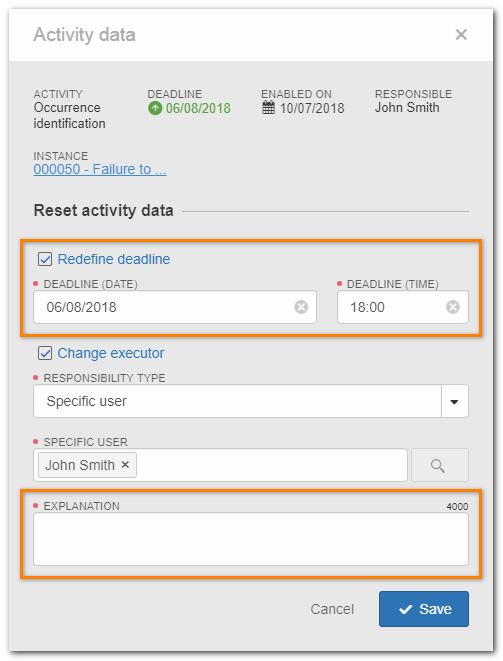Click the Redefine deadline label
The image size is (503, 661).
point(114,259)
